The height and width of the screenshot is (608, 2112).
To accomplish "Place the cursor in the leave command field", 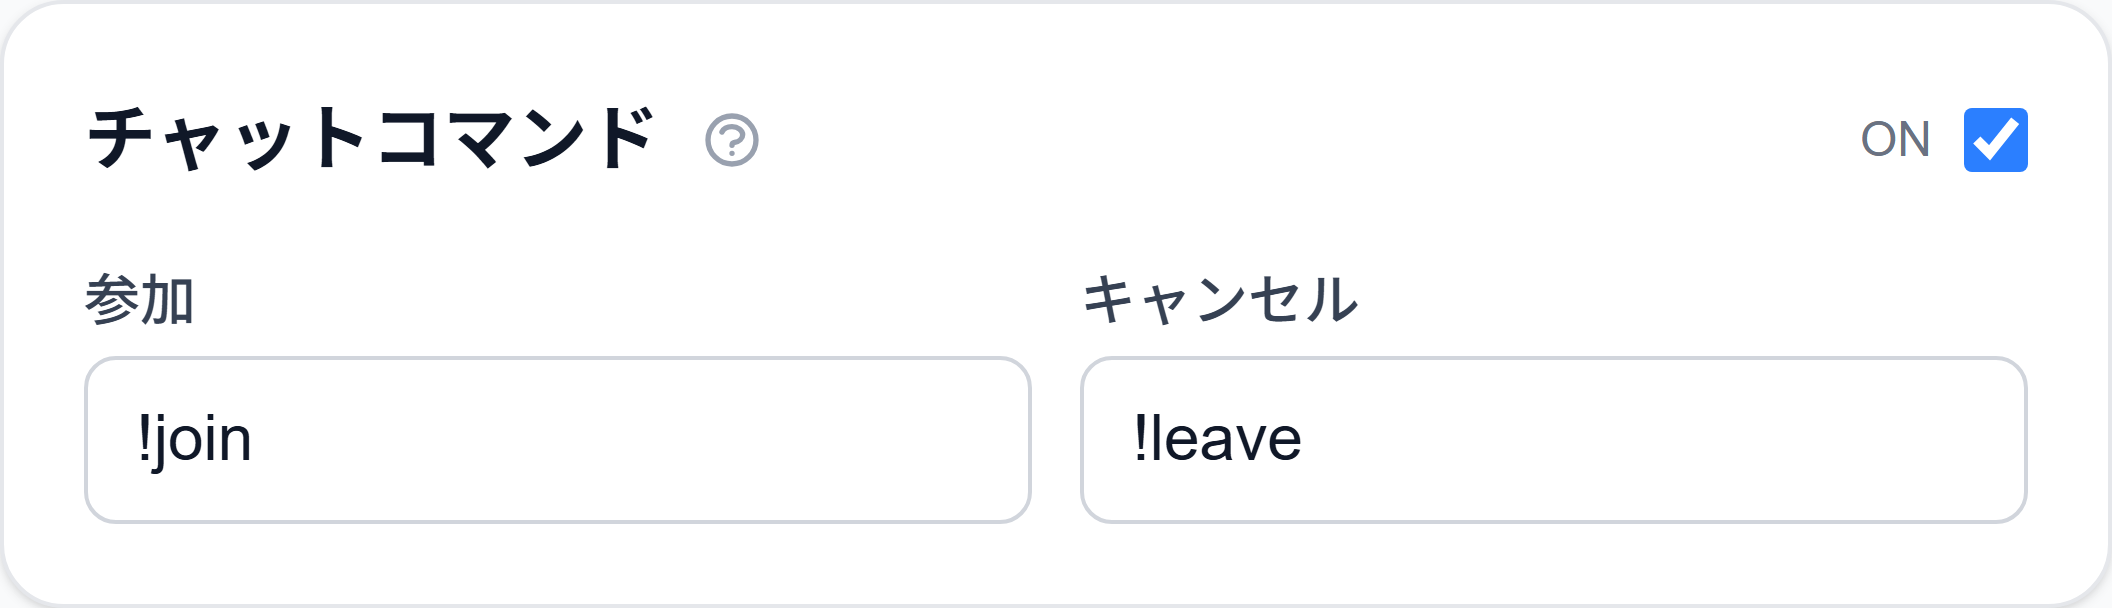I will click(1554, 440).
